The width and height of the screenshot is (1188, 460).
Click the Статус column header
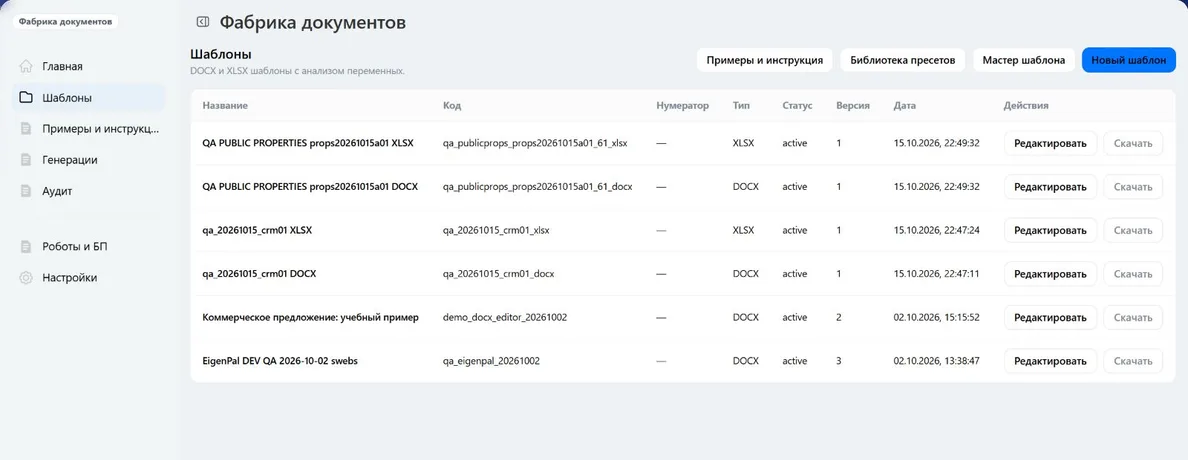point(797,105)
